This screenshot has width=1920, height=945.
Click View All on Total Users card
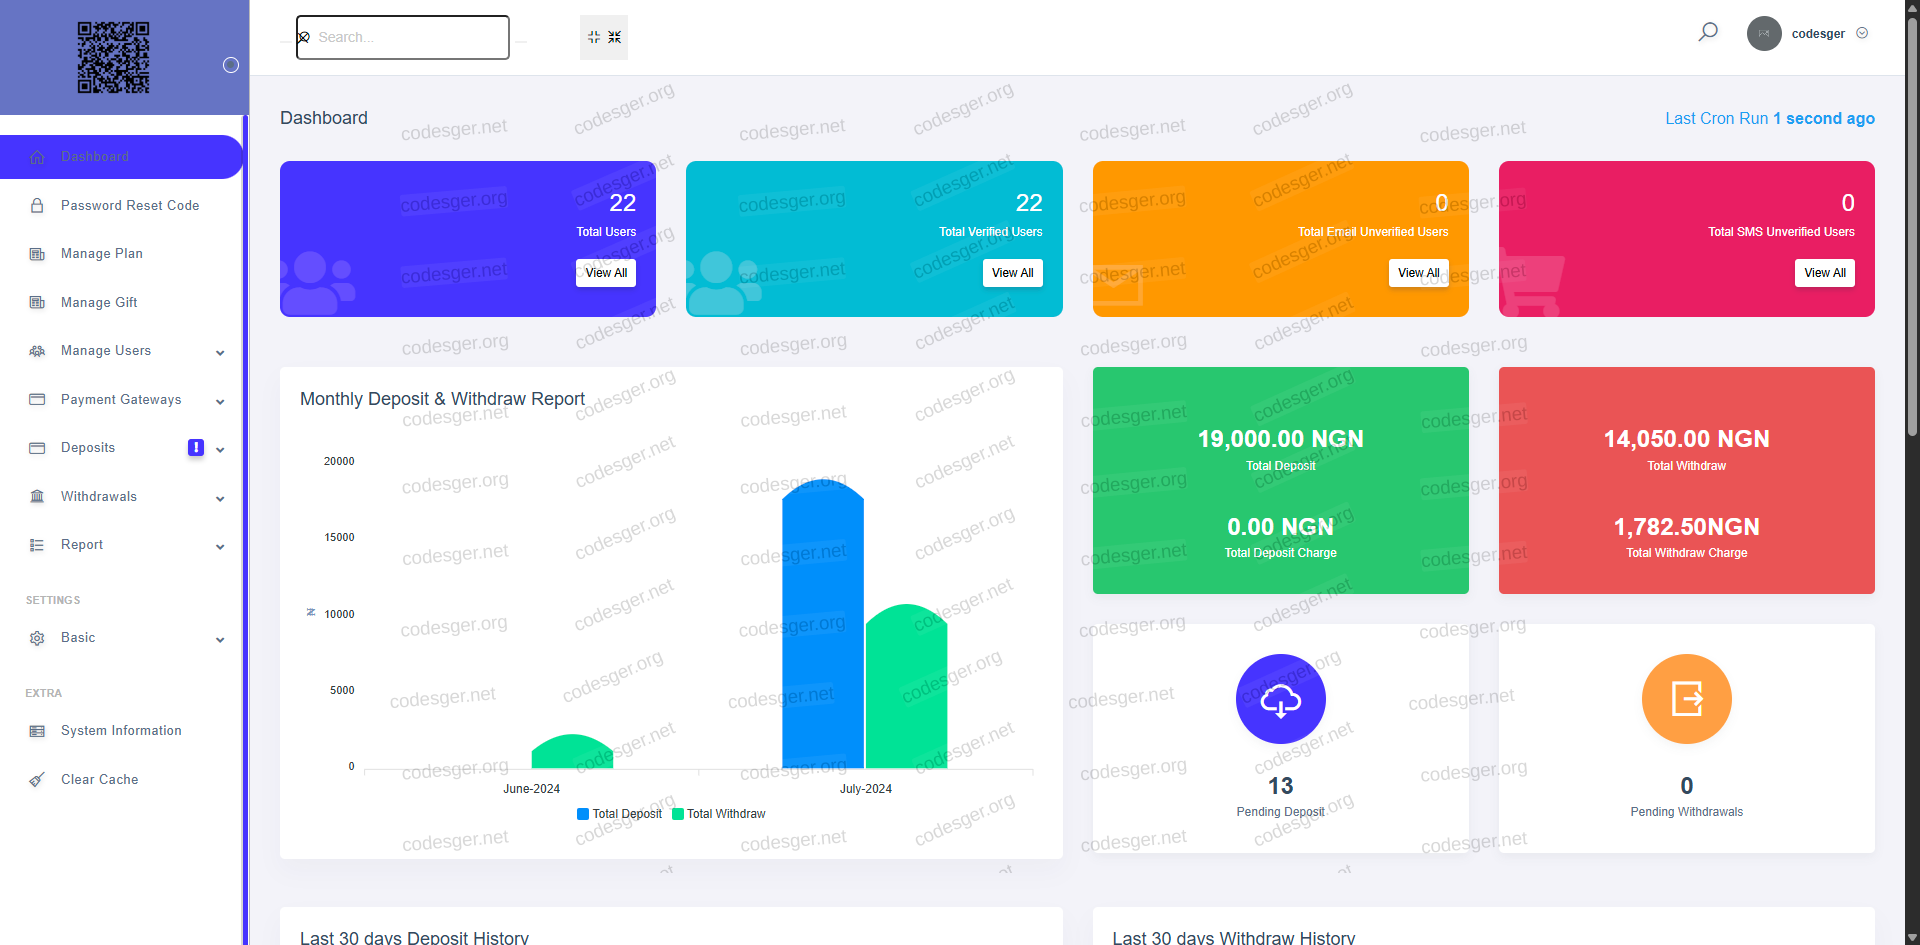click(x=605, y=273)
